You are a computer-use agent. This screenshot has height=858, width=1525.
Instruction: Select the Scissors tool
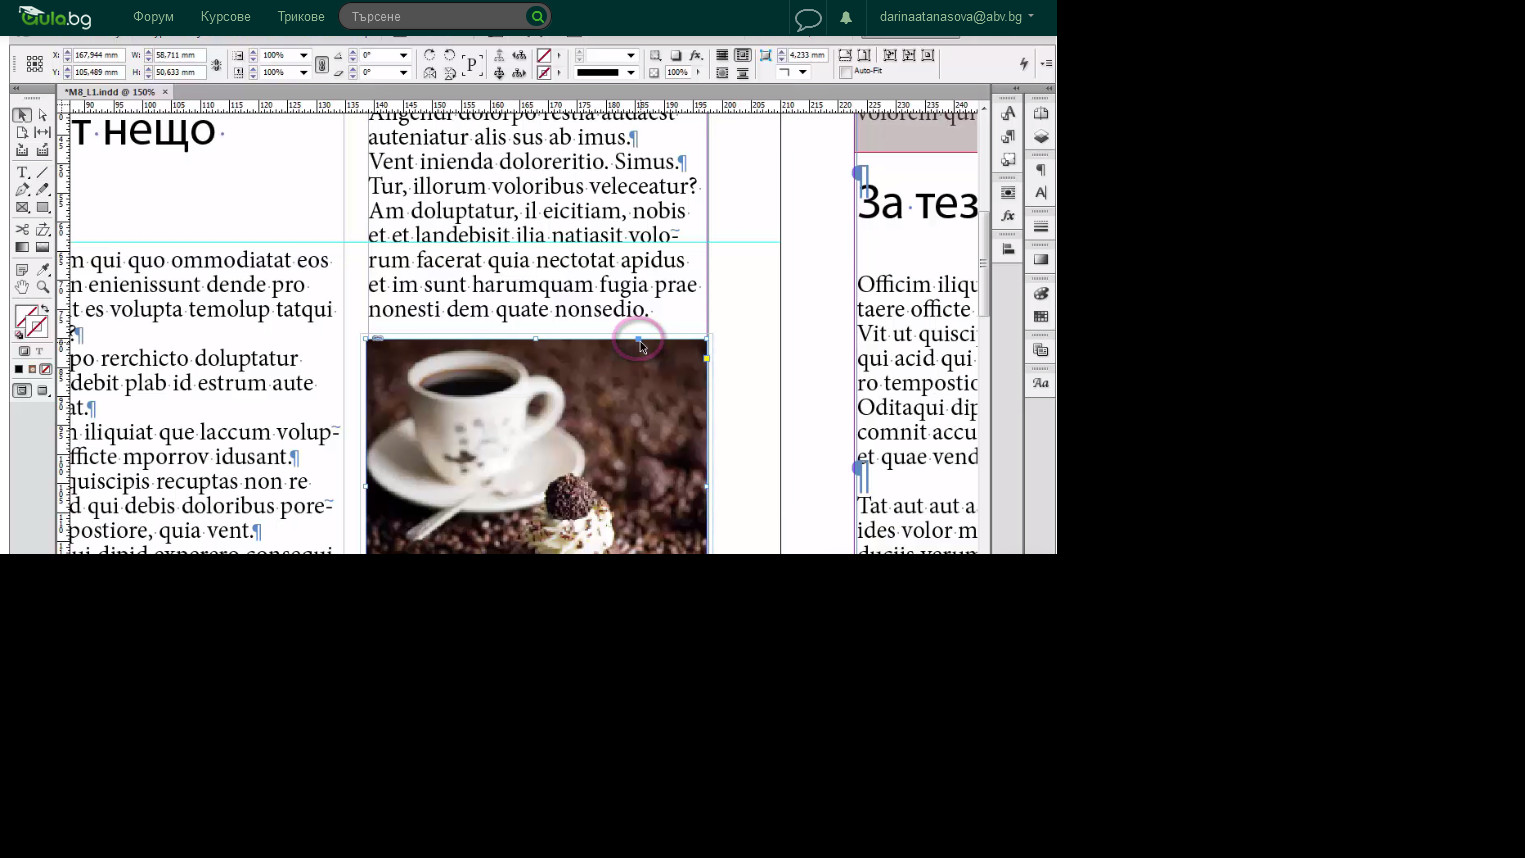click(21, 229)
